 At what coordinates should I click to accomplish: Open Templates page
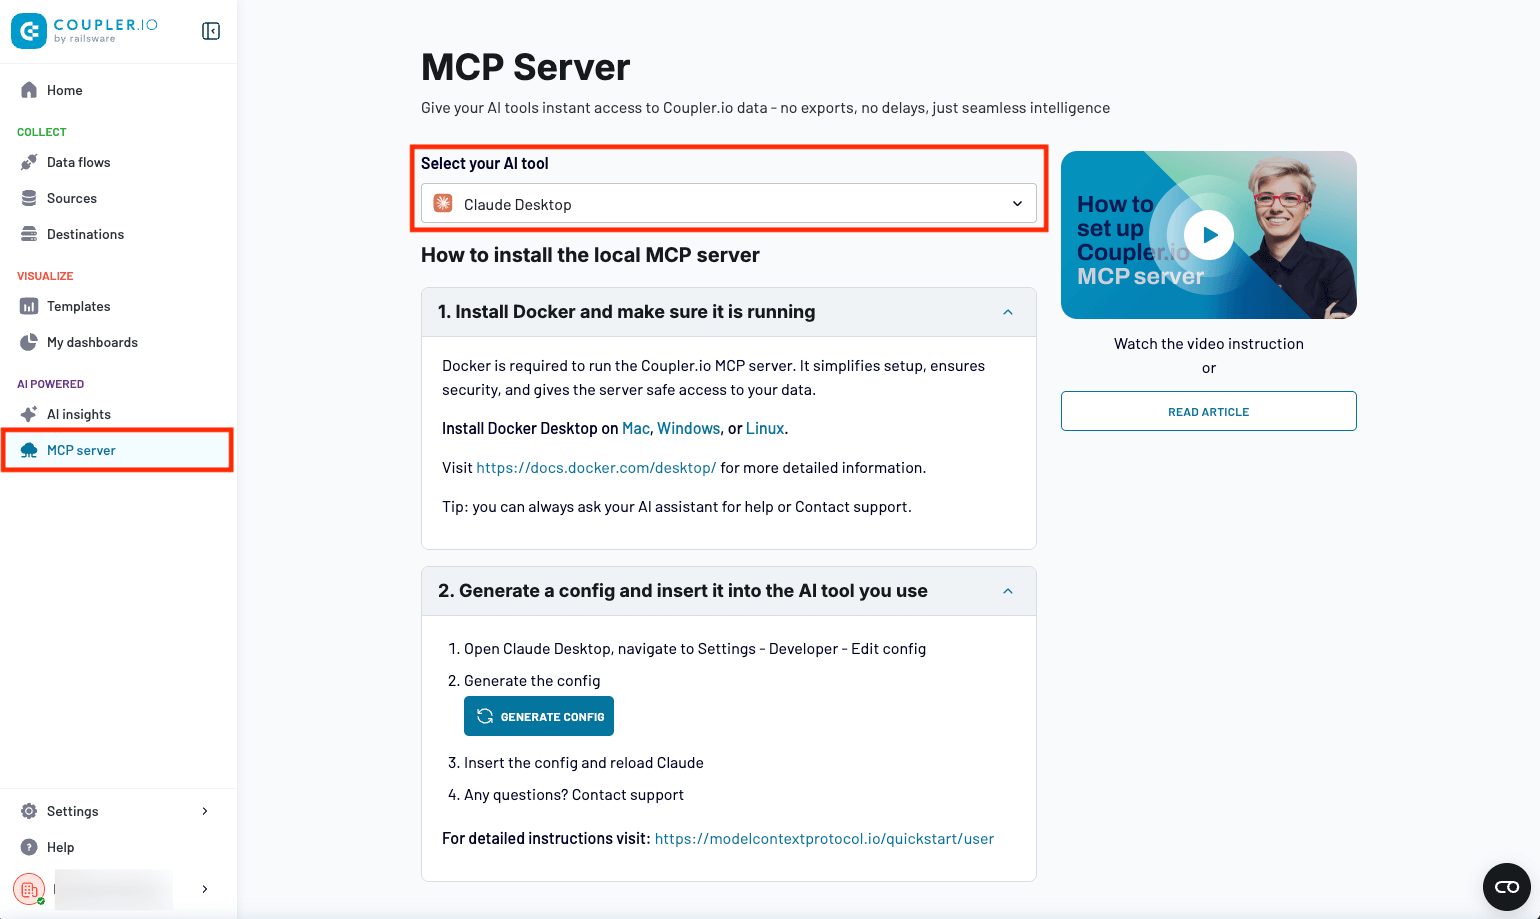click(118, 306)
